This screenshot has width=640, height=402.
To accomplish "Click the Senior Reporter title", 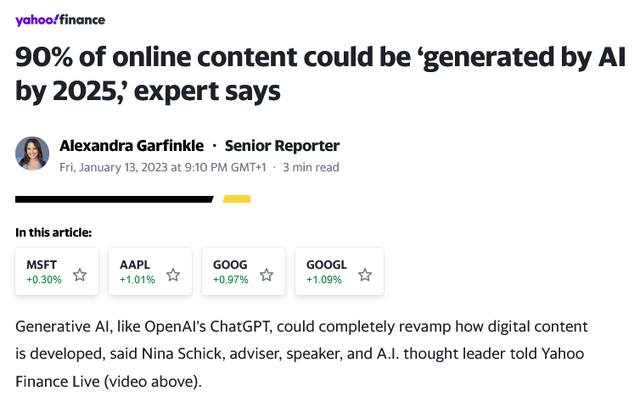I will (x=282, y=146).
